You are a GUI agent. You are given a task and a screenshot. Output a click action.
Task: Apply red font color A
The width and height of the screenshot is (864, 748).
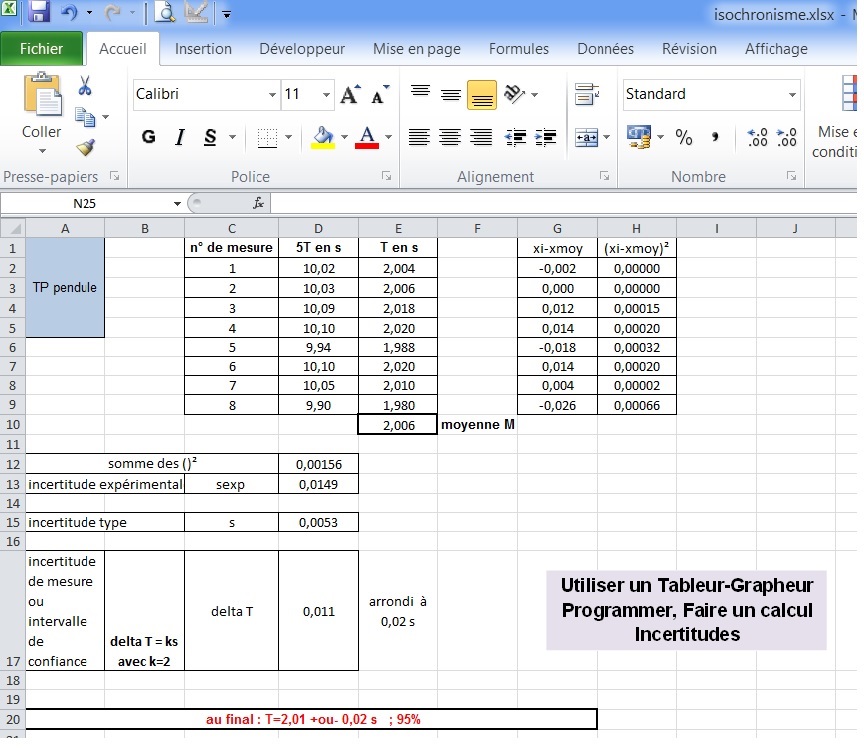pos(367,137)
